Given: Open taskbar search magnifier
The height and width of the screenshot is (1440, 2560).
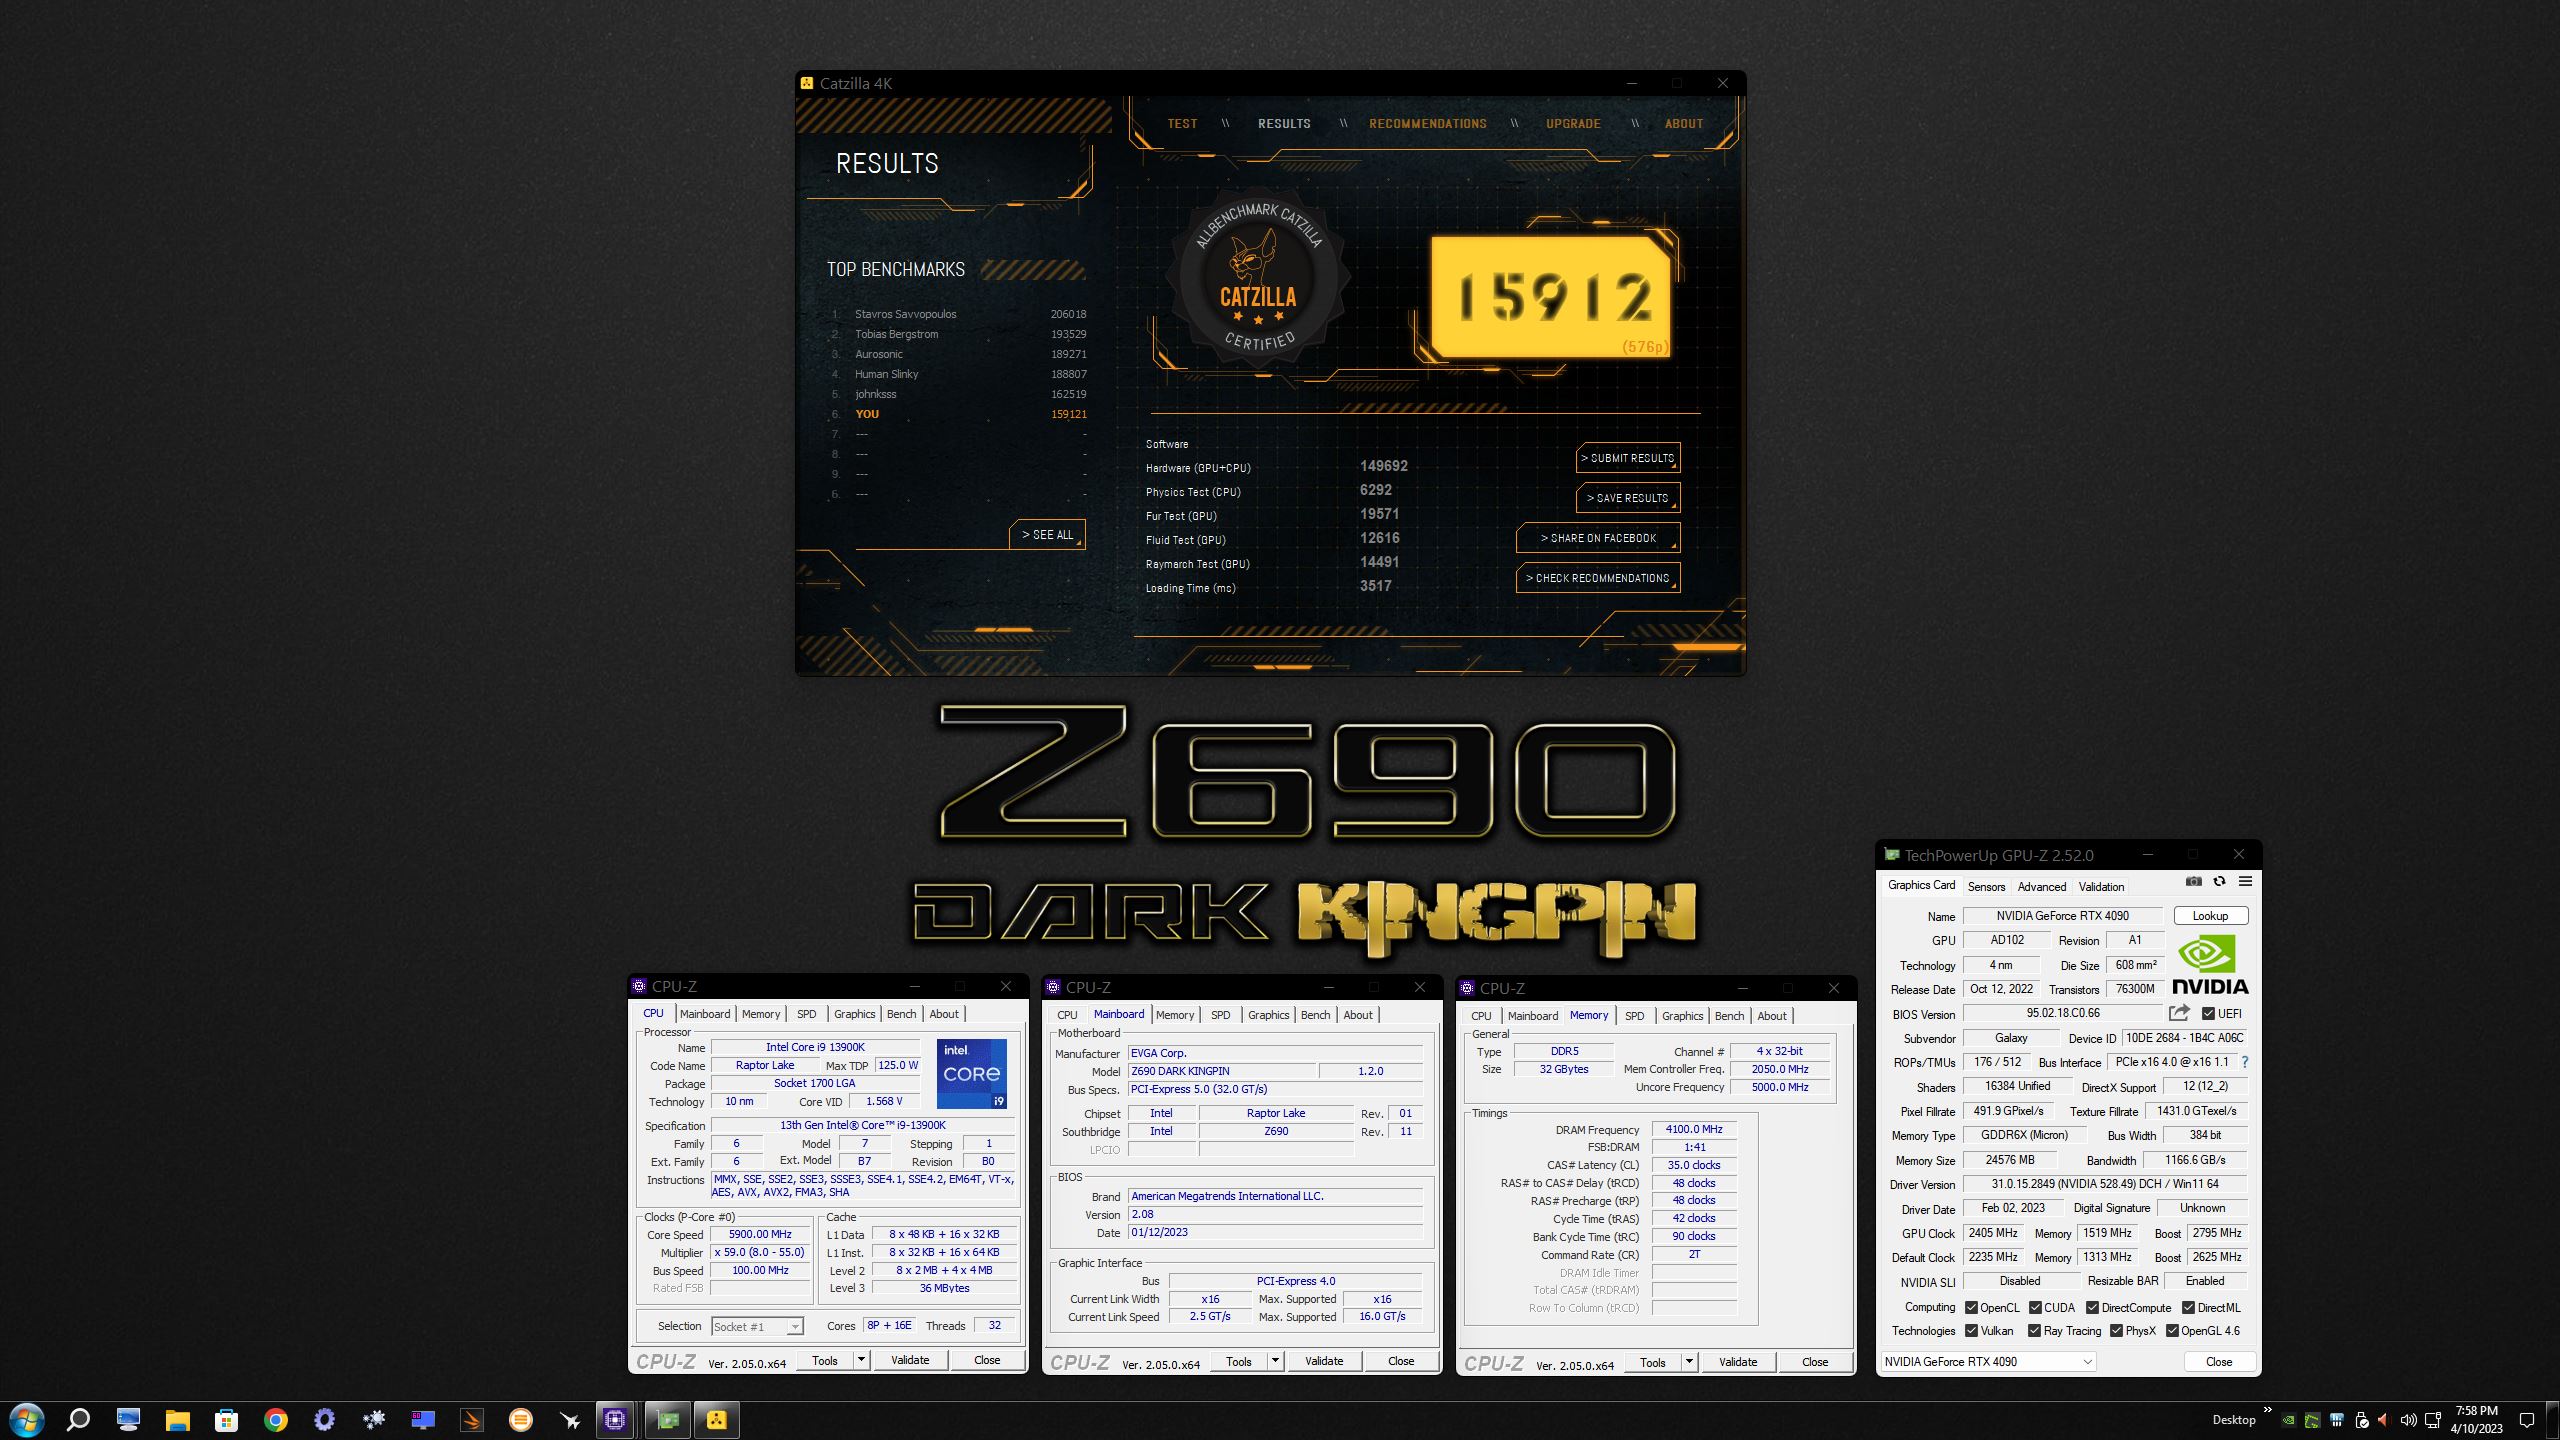Looking at the screenshot, I should click(x=78, y=1420).
